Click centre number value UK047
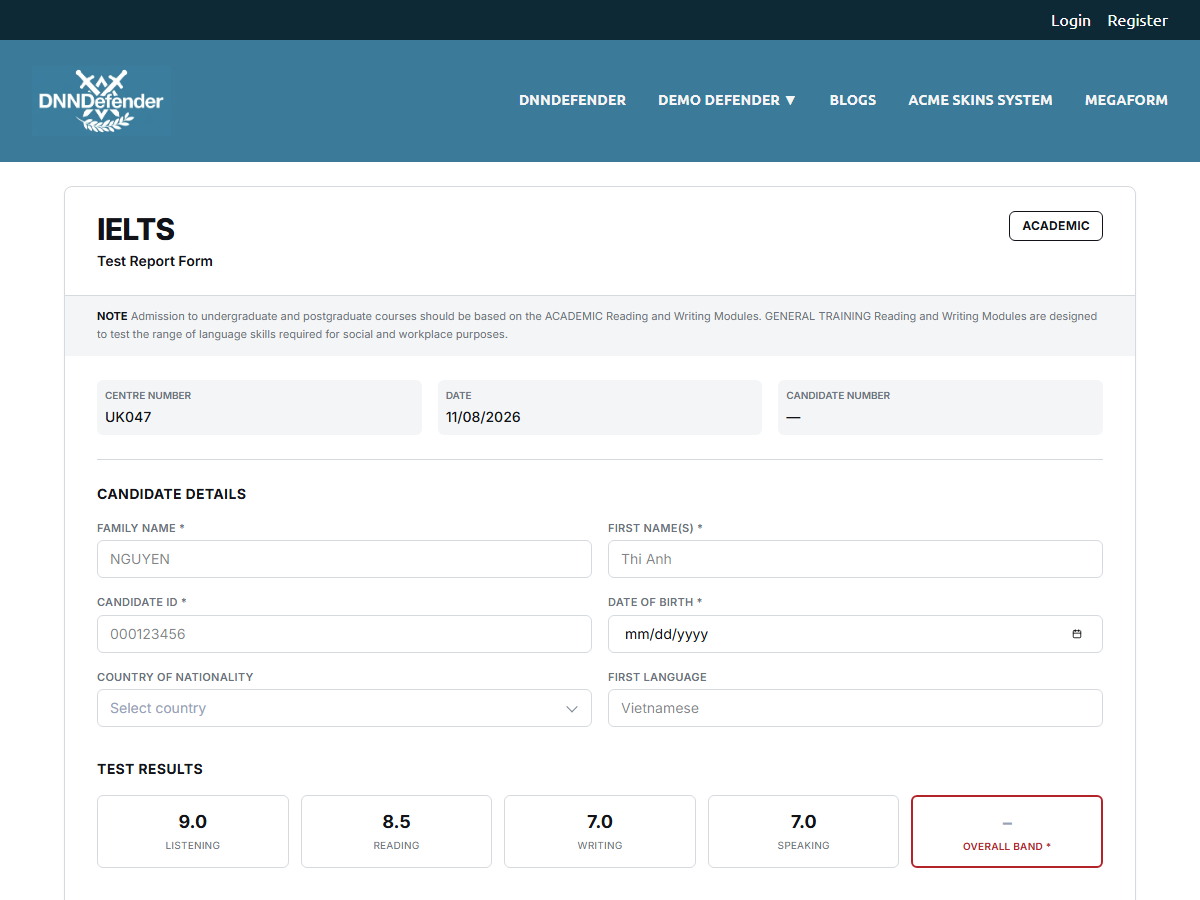Screen dimensions: 1200x900 128,417
